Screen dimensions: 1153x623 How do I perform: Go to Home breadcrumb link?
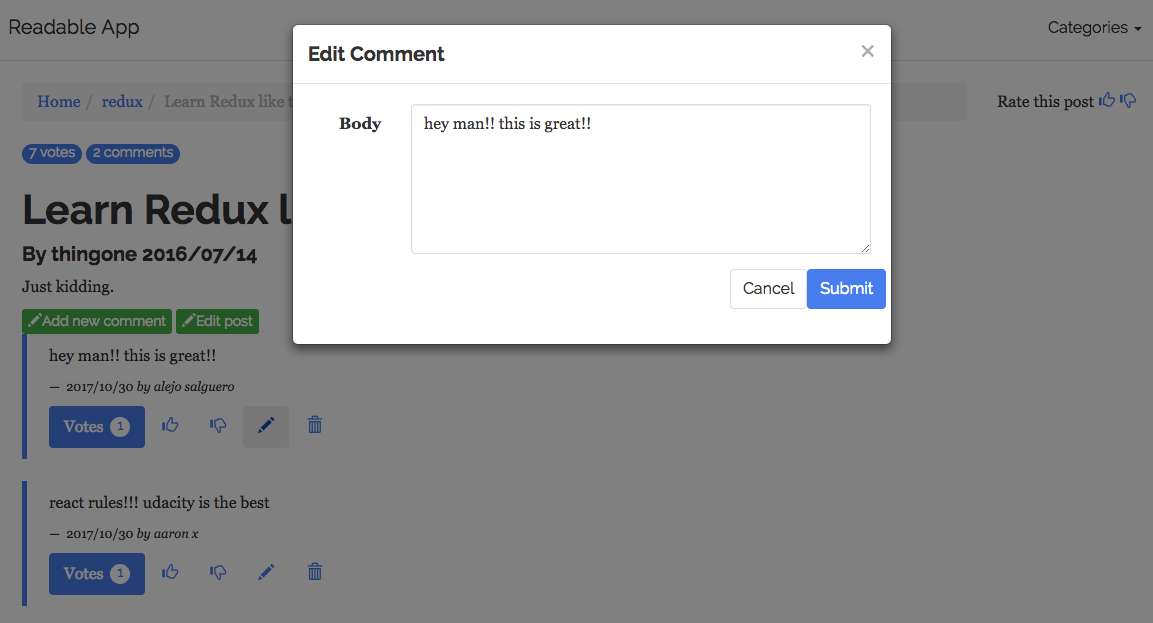(59, 102)
